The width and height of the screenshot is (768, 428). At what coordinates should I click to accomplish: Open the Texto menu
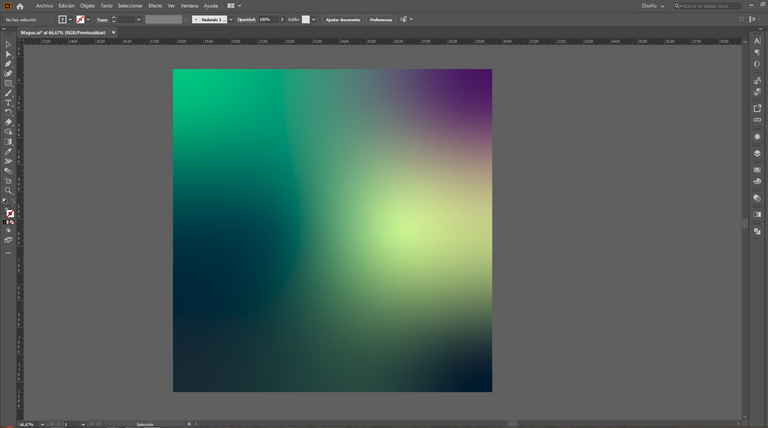(x=106, y=6)
